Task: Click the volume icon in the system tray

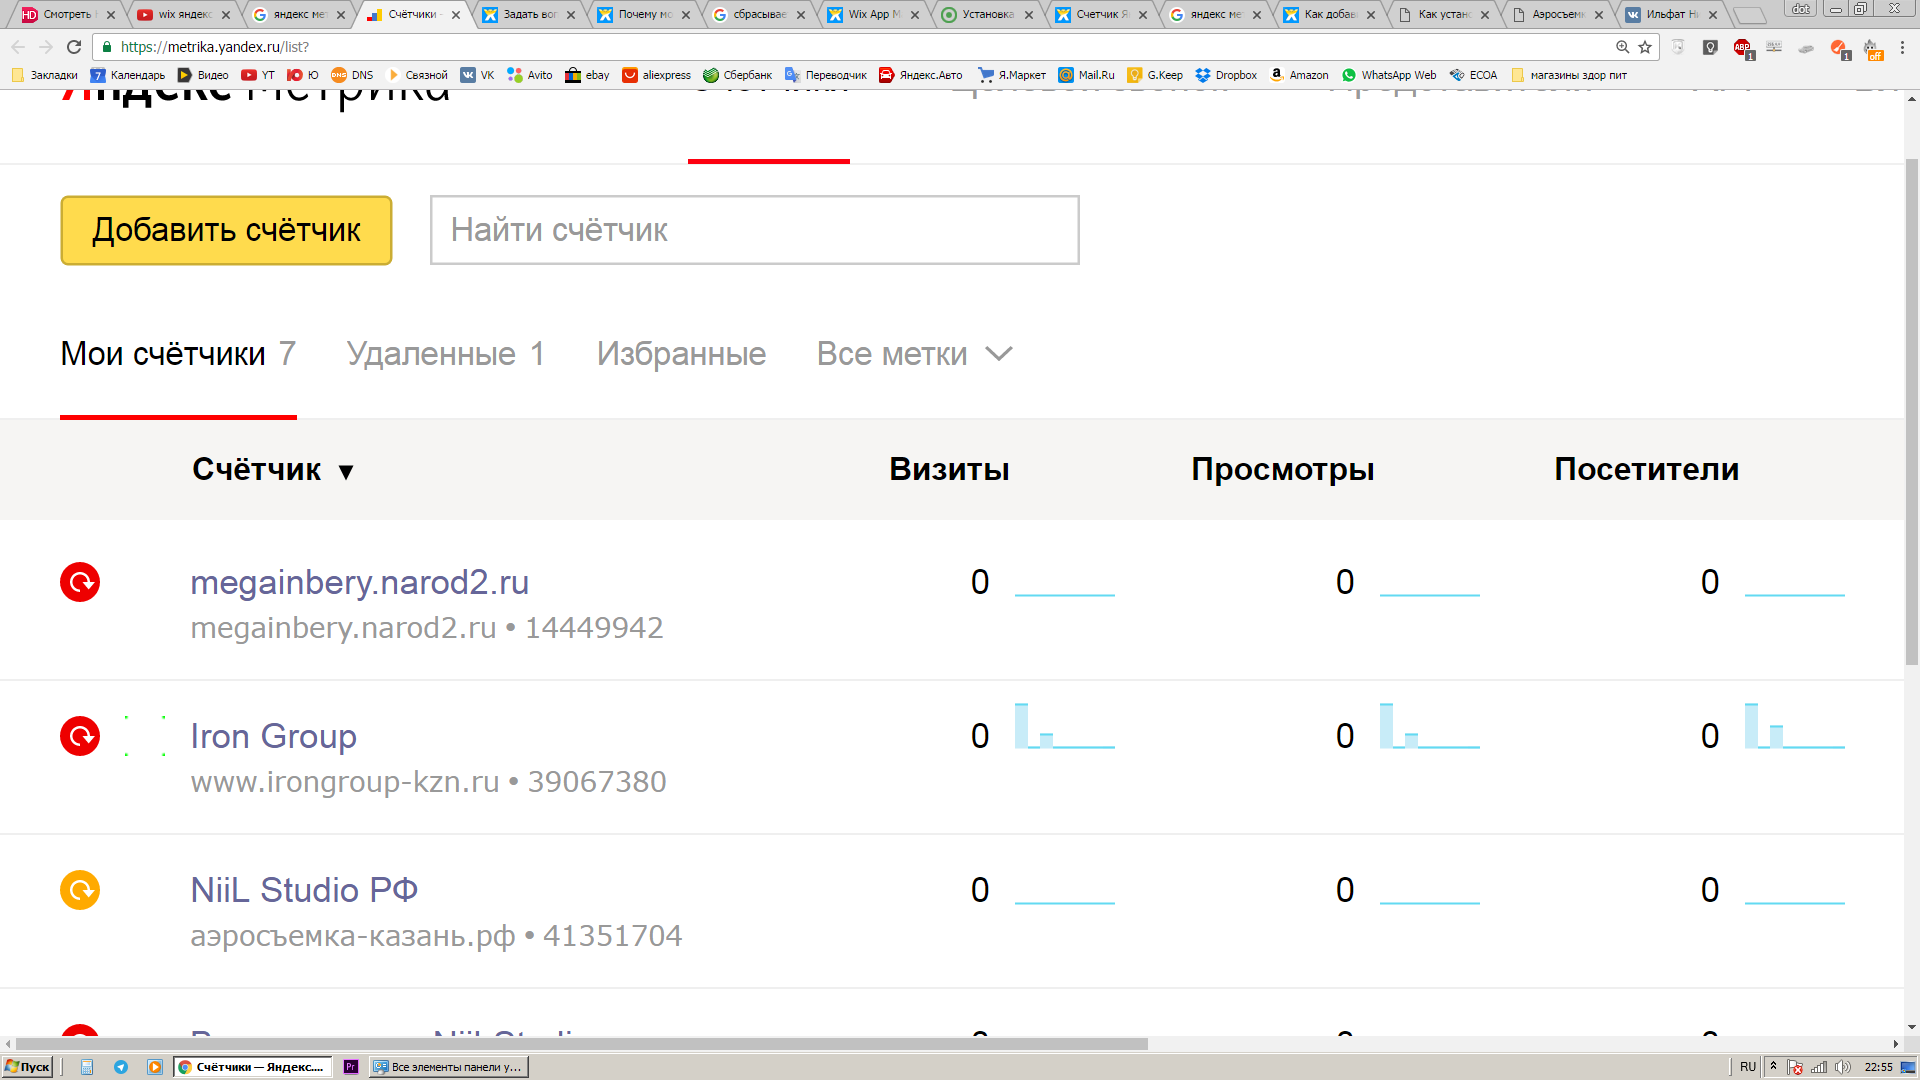Action: (x=1842, y=1067)
